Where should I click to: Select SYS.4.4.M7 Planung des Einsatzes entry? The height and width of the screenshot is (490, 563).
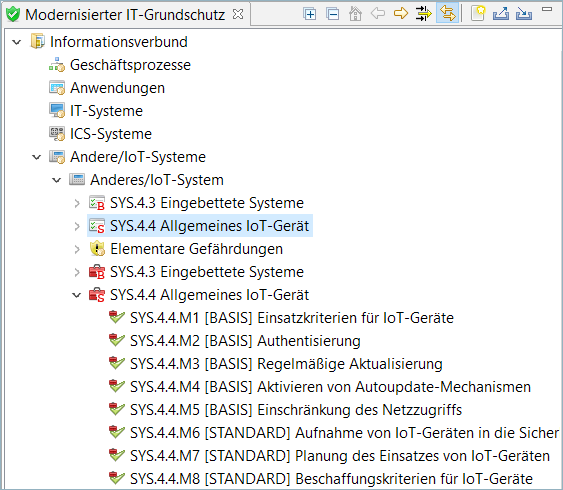pos(340,456)
